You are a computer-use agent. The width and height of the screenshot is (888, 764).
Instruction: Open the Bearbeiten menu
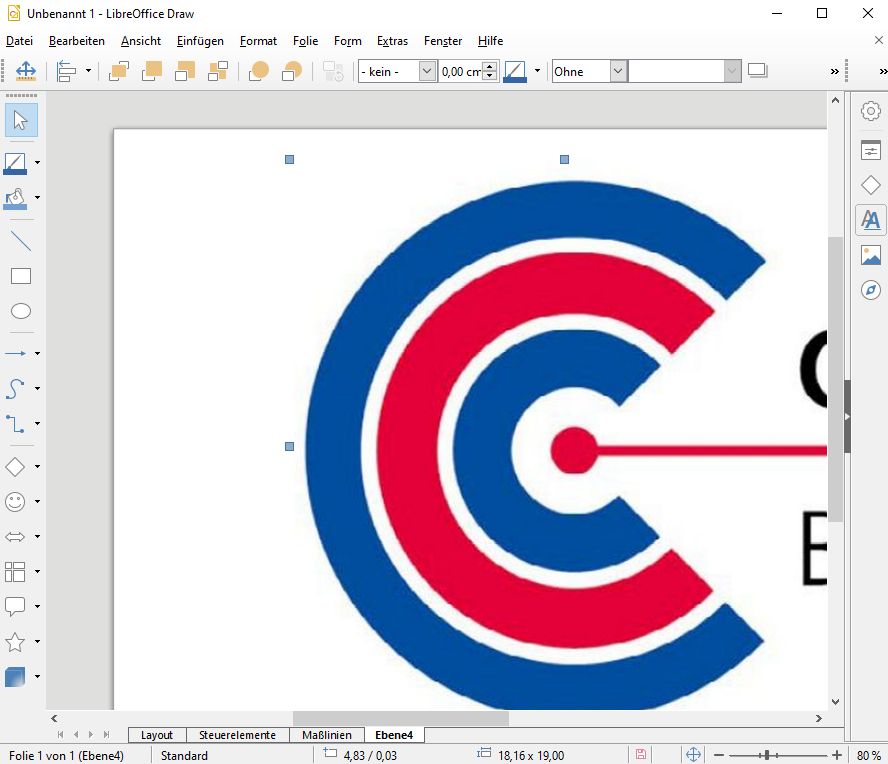77,41
